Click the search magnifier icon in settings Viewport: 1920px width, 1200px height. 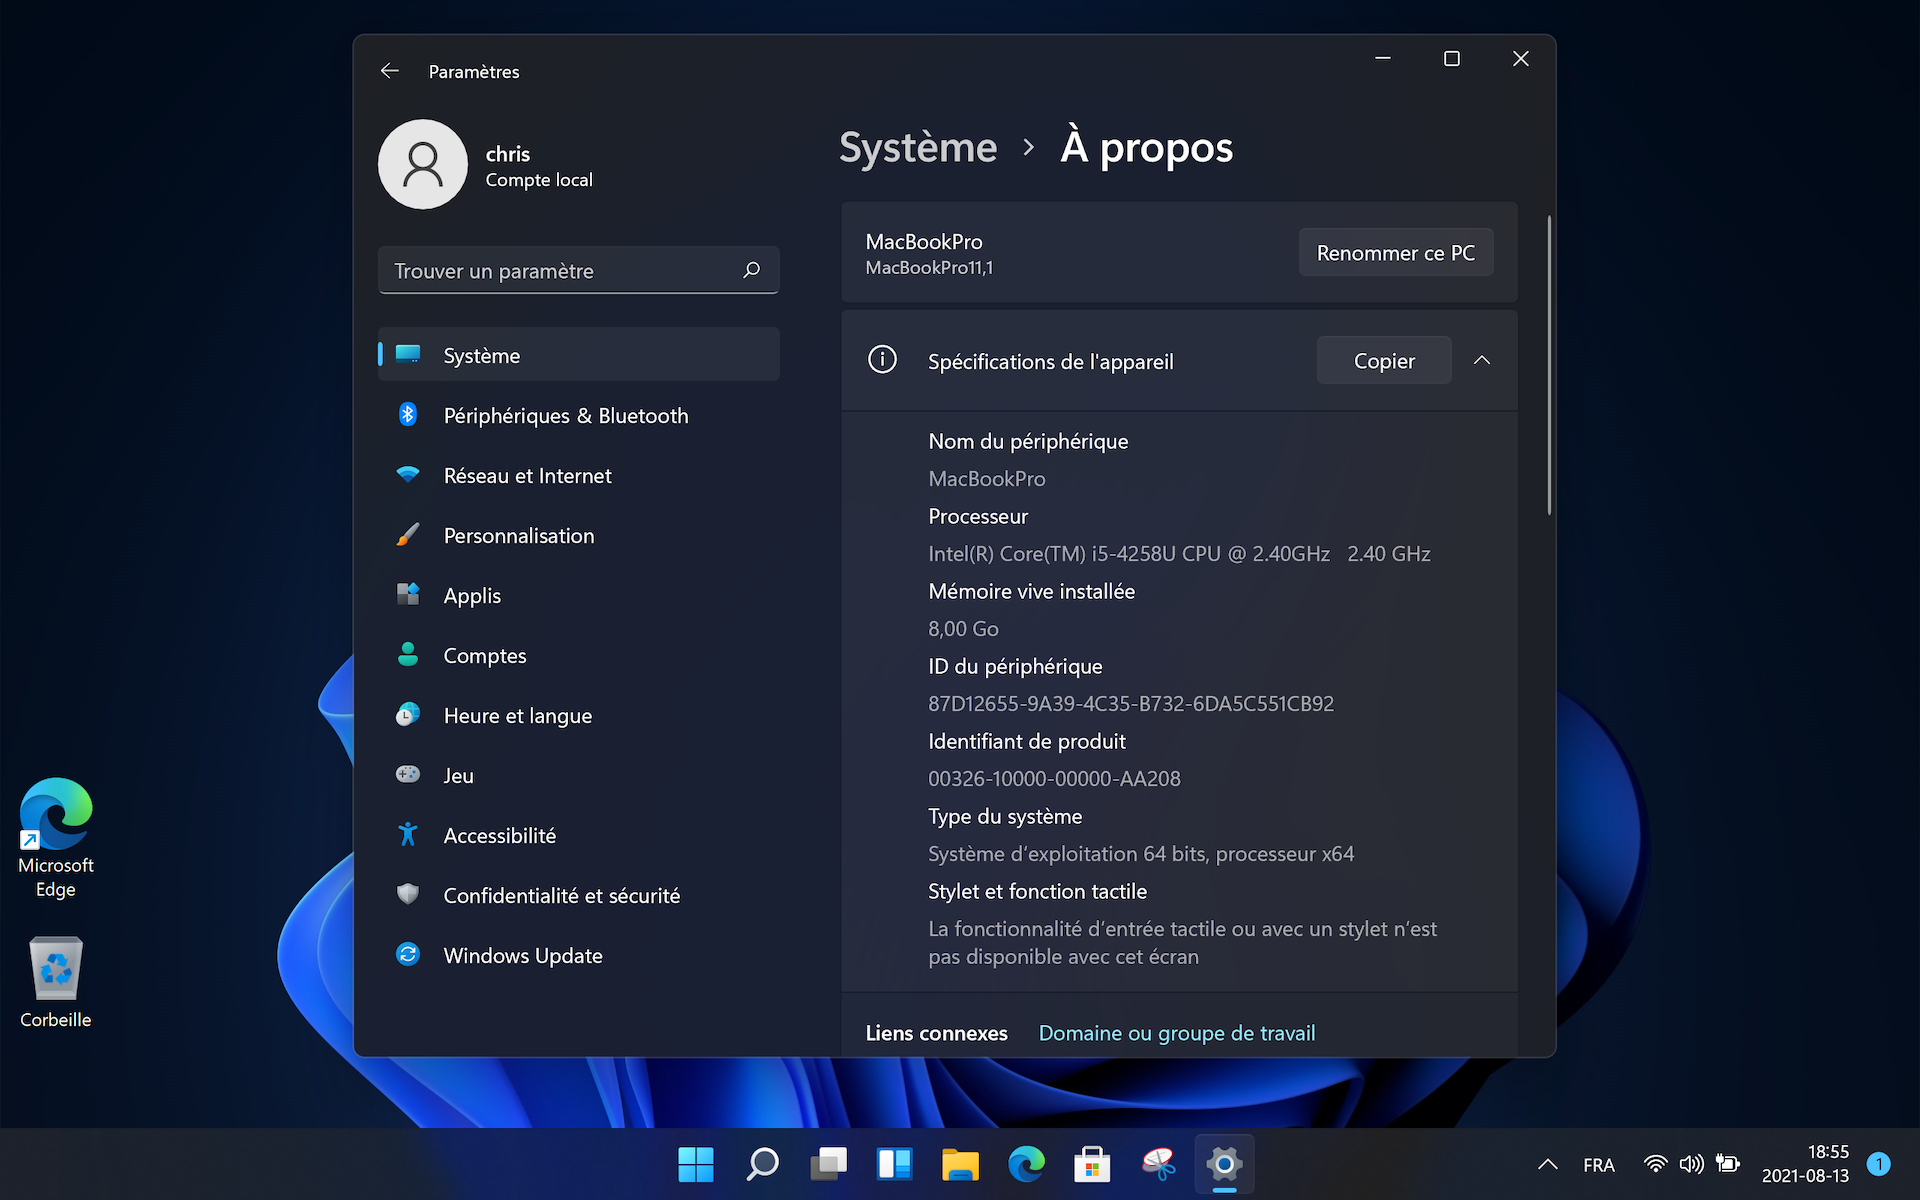click(x=752, y=270)
